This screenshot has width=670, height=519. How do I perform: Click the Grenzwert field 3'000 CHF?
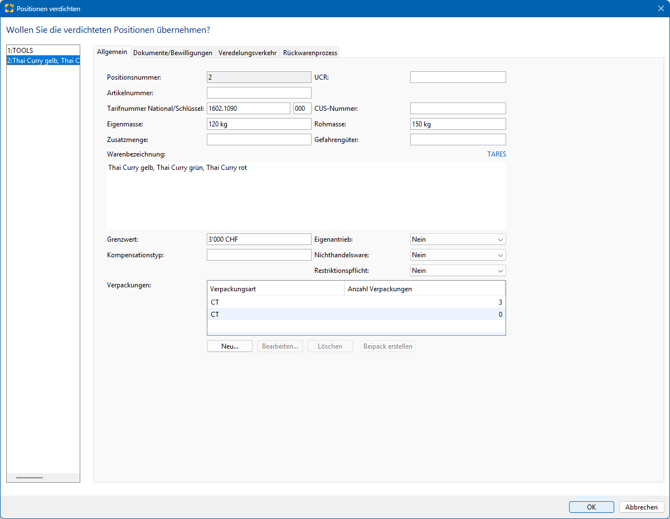click(x=259, y=239)
